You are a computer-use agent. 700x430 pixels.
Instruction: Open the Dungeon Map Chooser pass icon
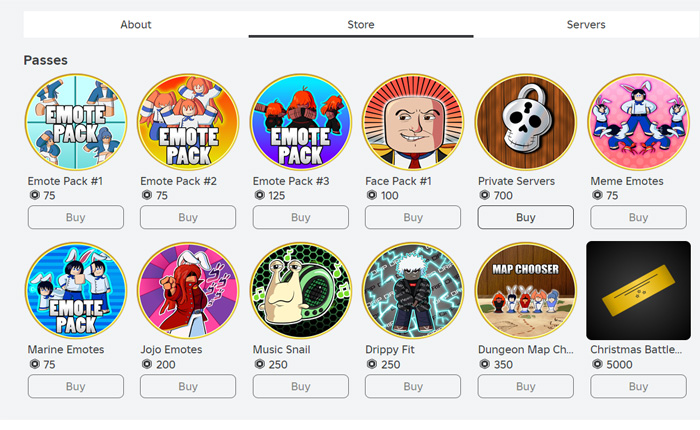click(526, 292)
